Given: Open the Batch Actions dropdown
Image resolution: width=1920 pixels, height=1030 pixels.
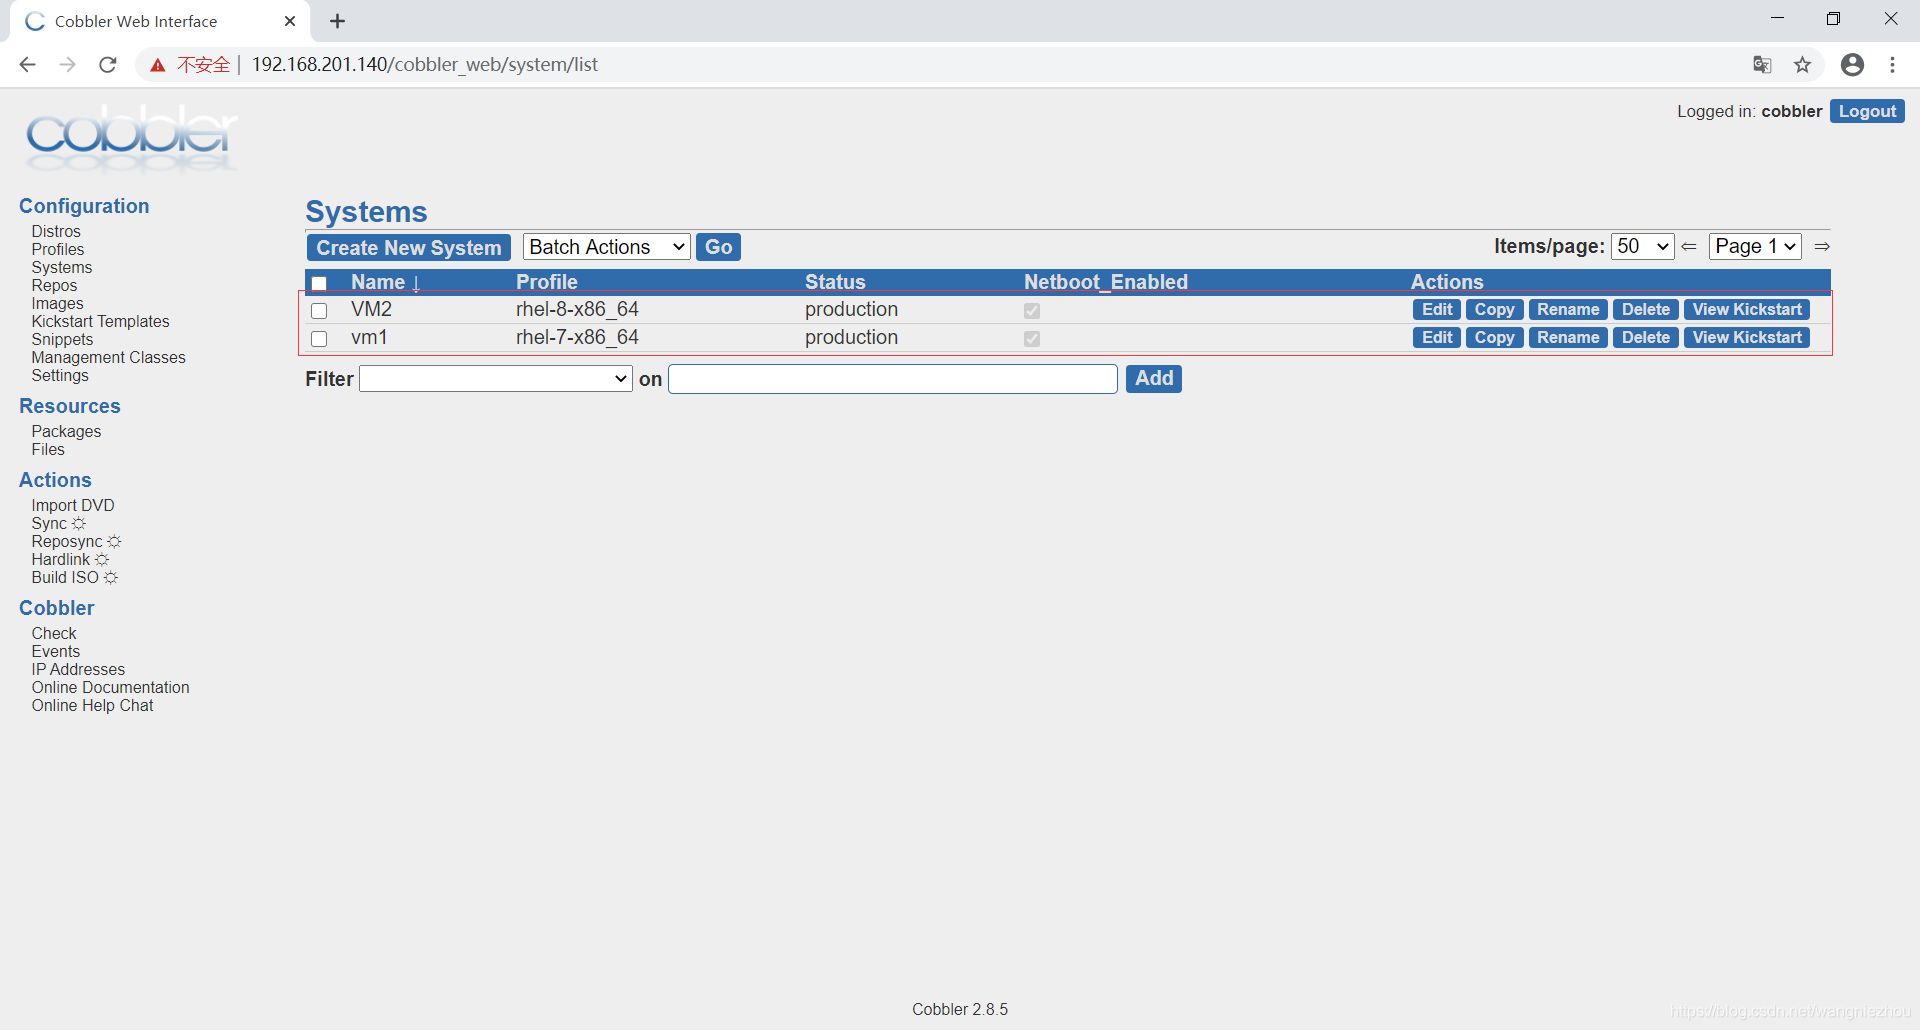Looking at the screenshot, I should tap(607, 247).
